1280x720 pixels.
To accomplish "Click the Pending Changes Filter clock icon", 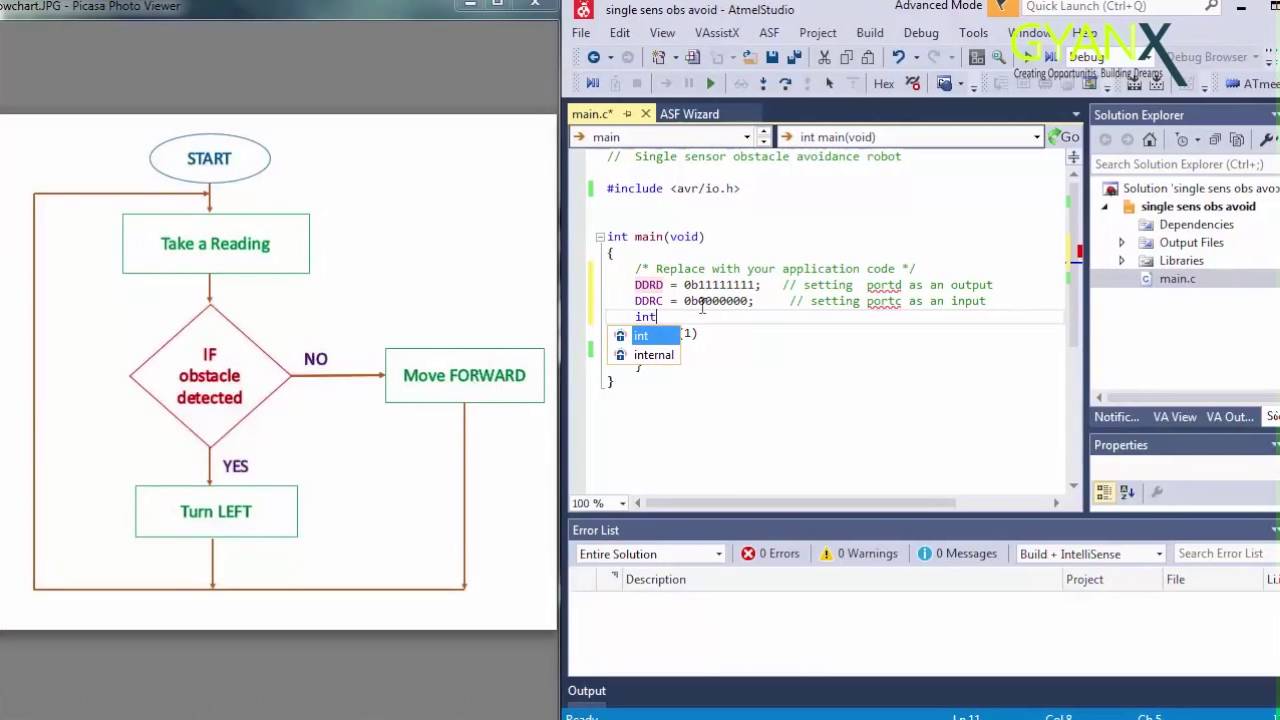I will pos(1182,140).
